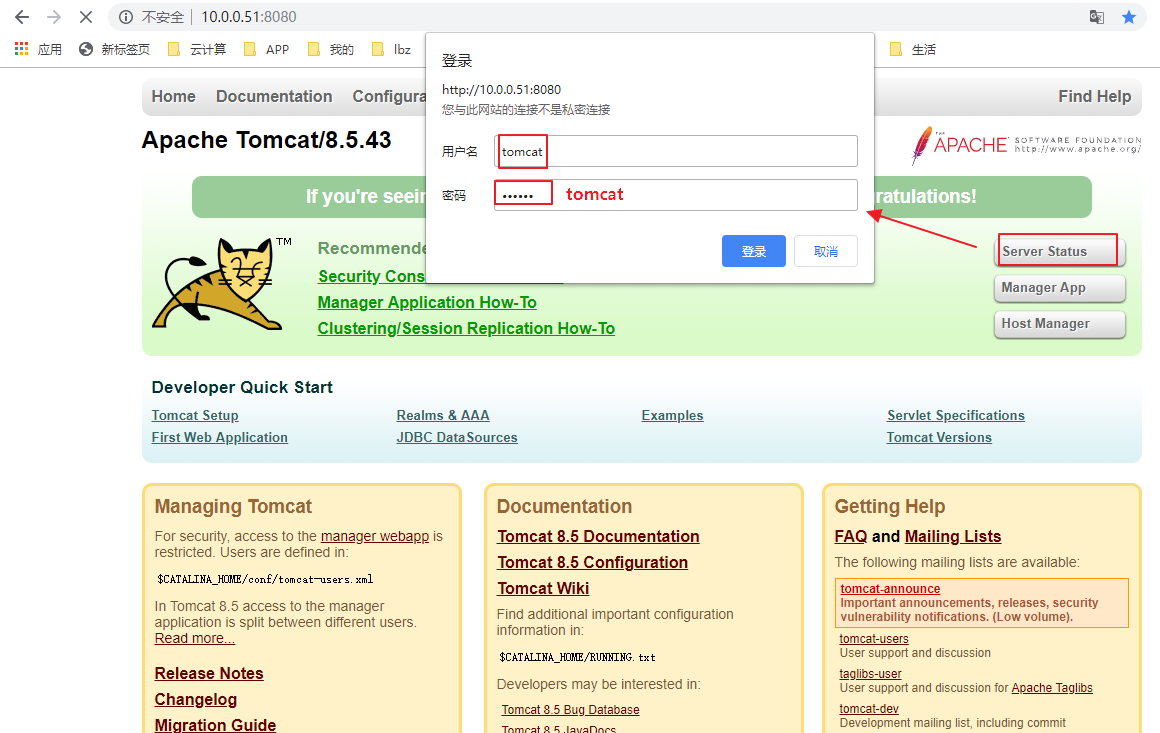Select the Find Help nav item

coord(1094,96)
